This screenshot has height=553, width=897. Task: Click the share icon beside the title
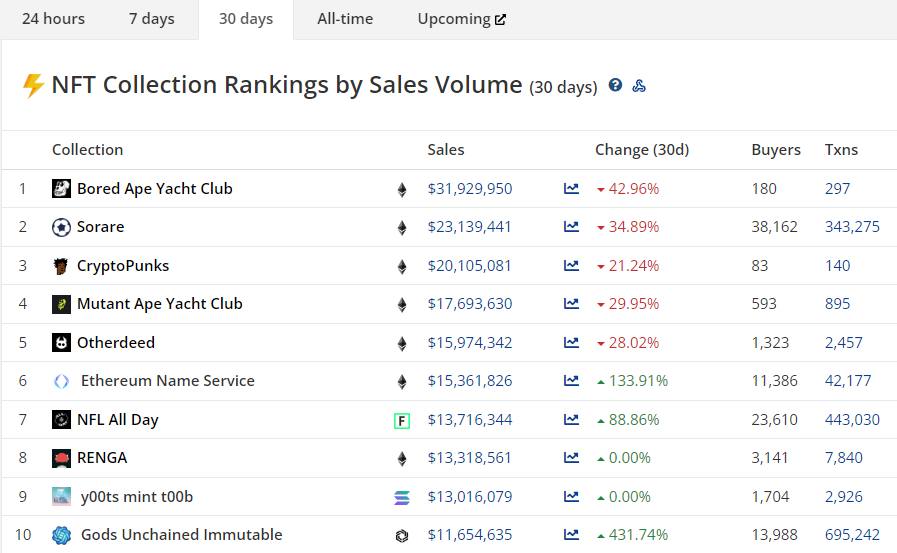[x=639, y=86]
